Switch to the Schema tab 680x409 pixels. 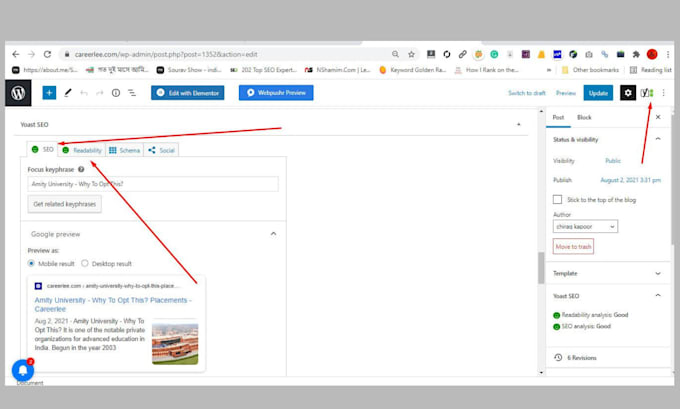[x=124, y=150]
